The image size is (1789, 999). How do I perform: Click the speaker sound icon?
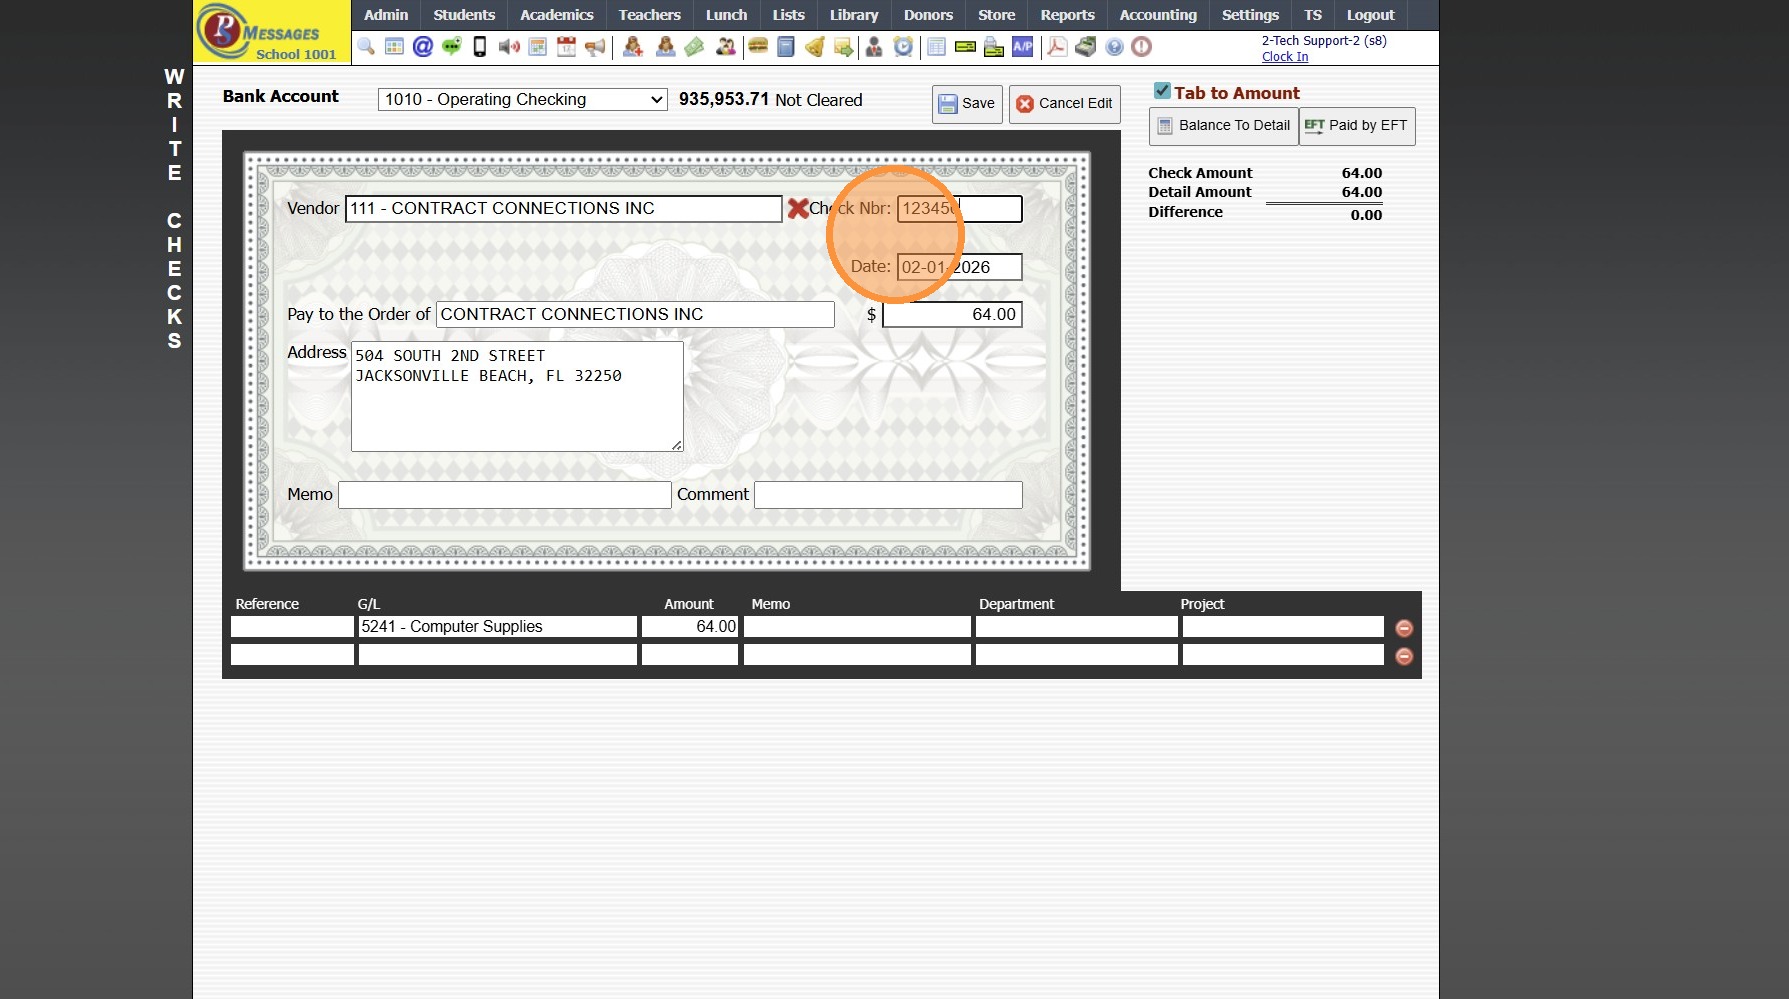509,46
